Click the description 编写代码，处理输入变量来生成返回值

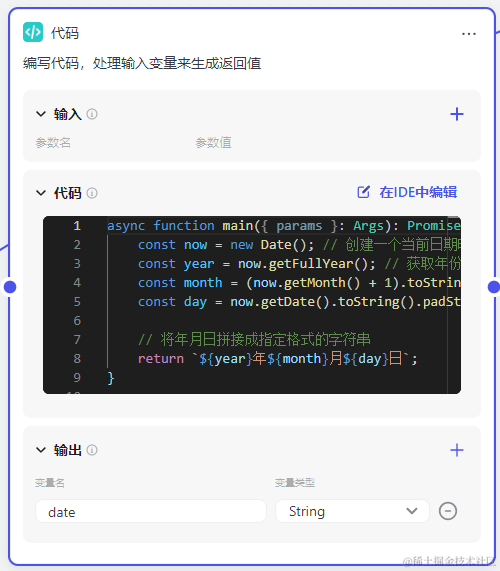tap(142, 63)
